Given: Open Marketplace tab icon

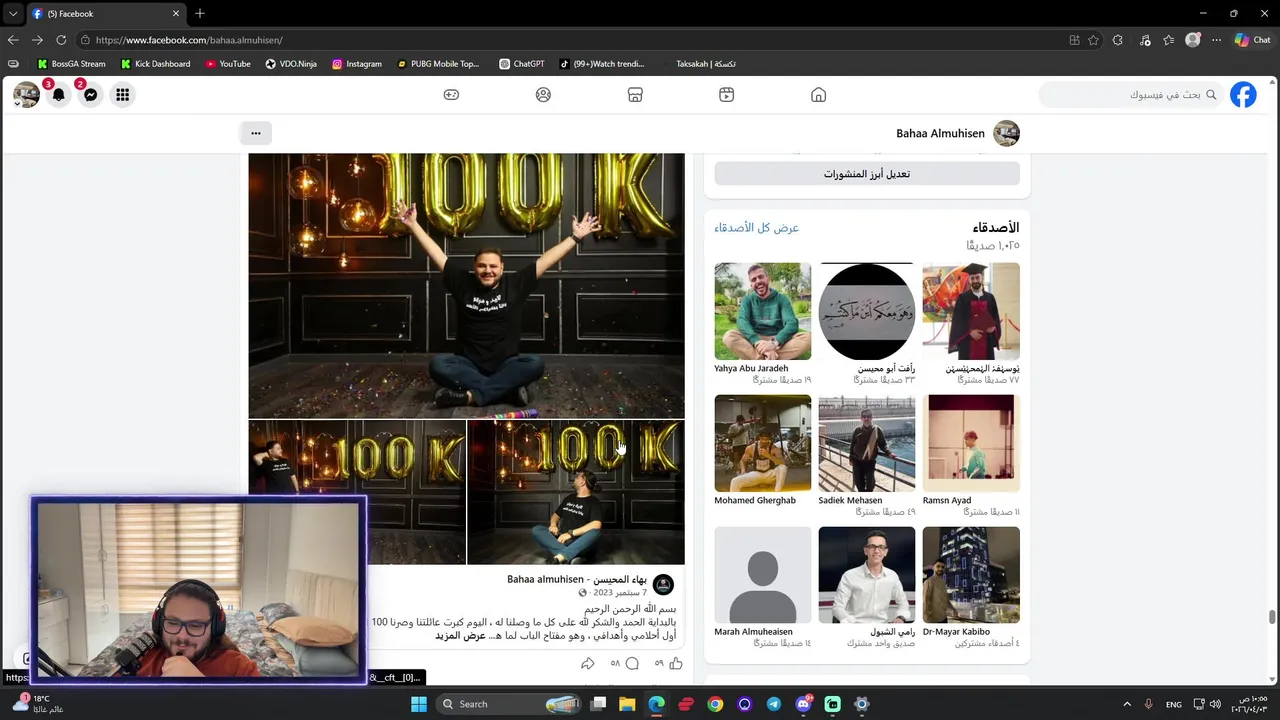Looking at the screenshot, I should pos(635,95).
